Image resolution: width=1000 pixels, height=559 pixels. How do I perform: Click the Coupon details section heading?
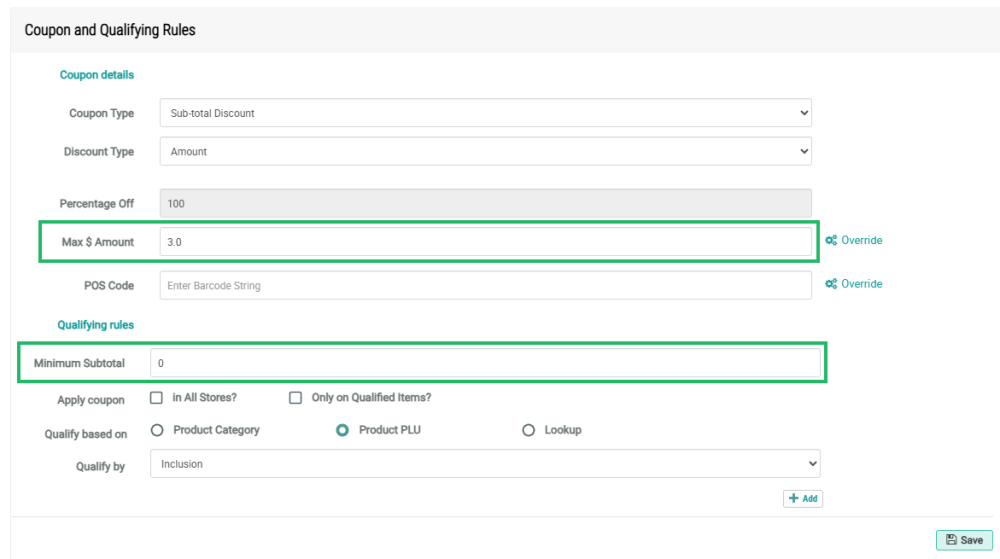(x=97, y=75)
